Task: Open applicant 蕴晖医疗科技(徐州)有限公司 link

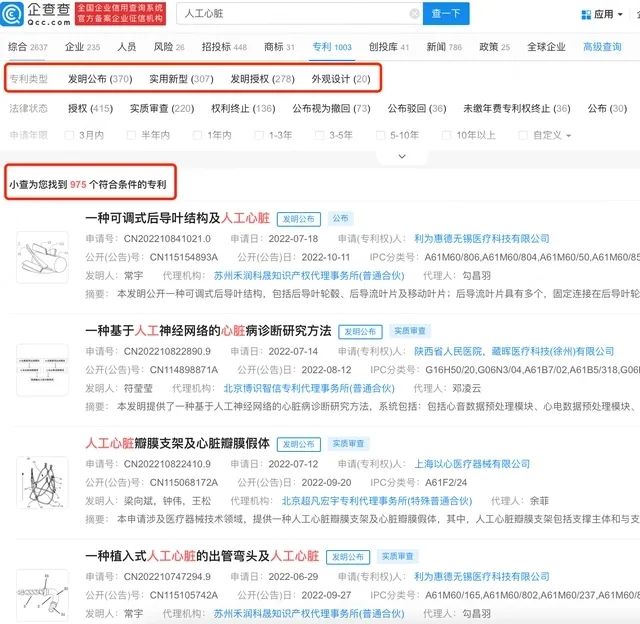Action: pos(553,351)
